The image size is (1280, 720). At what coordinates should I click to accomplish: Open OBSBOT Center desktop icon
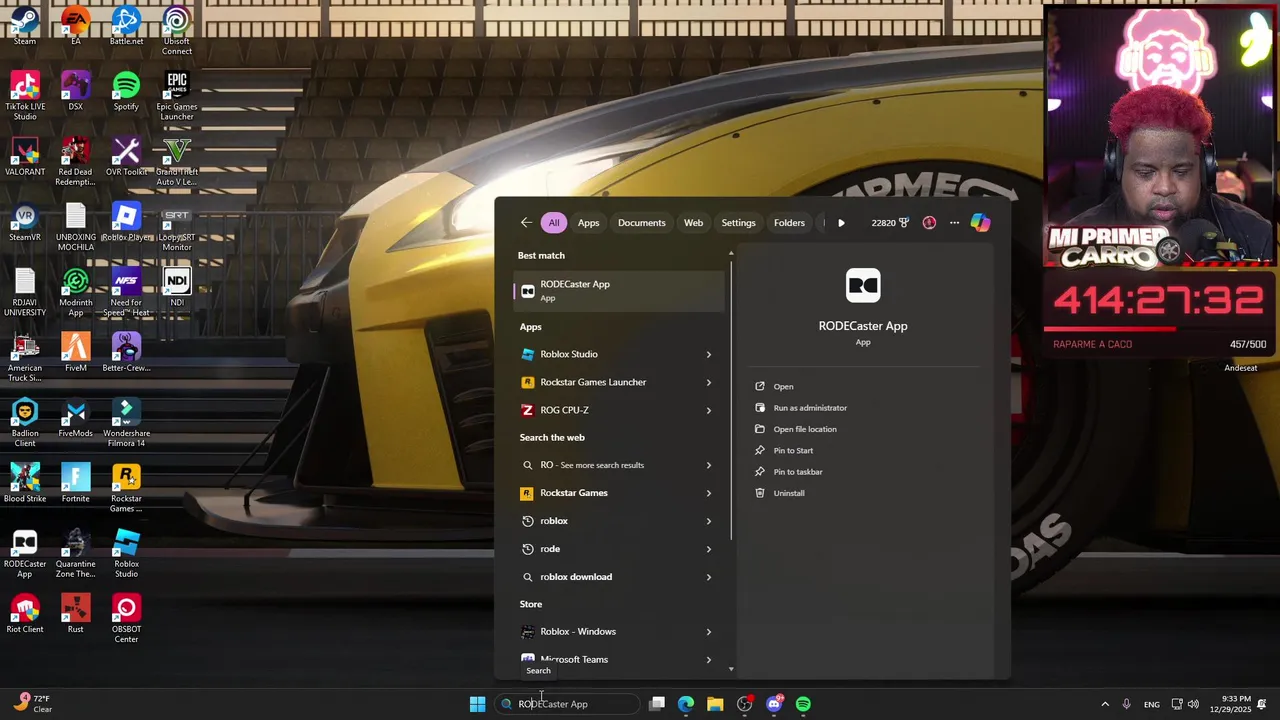point(126,619)
